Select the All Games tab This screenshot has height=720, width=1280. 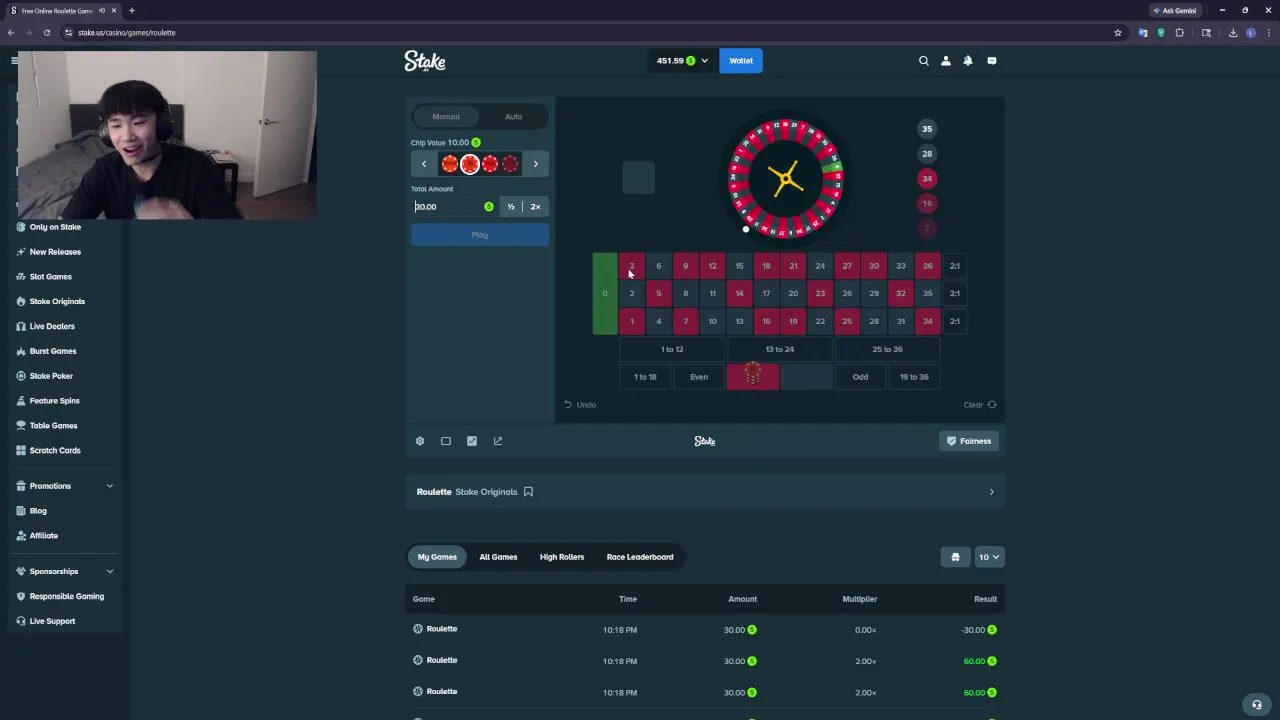click(x=498, y=557)
